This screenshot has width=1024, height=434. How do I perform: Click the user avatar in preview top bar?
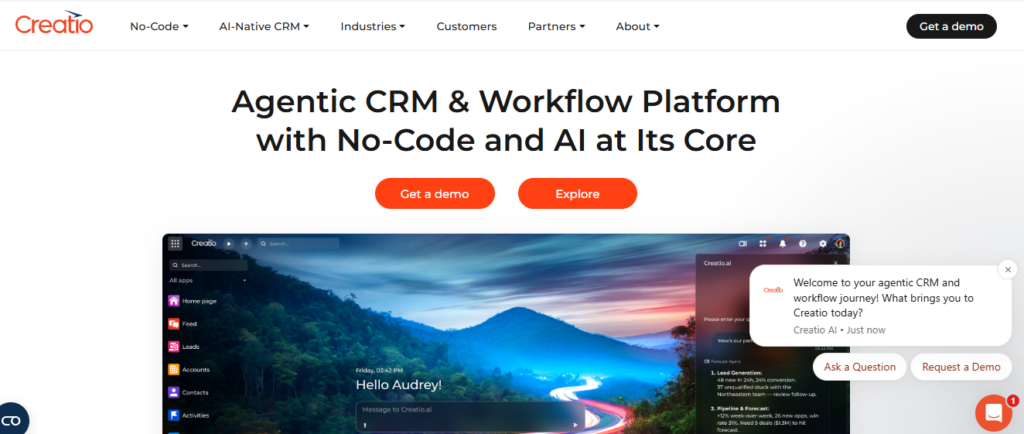(x=840, y=243)
